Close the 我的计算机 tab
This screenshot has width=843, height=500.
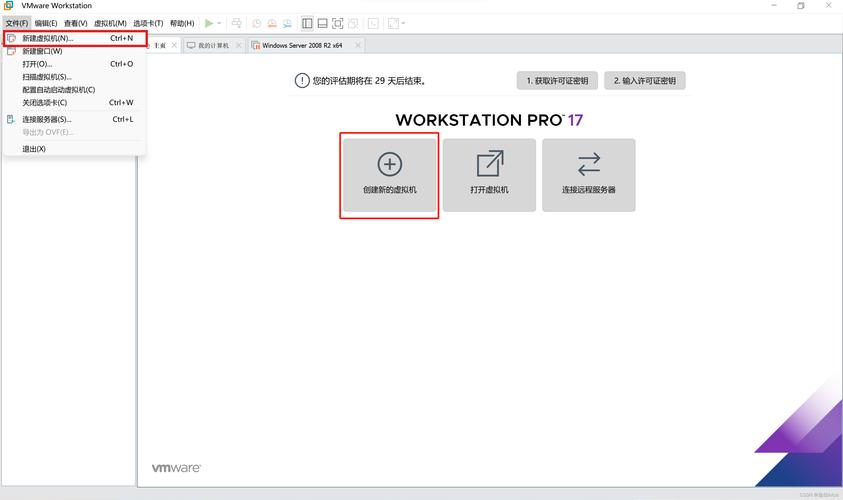click(239, 45)
